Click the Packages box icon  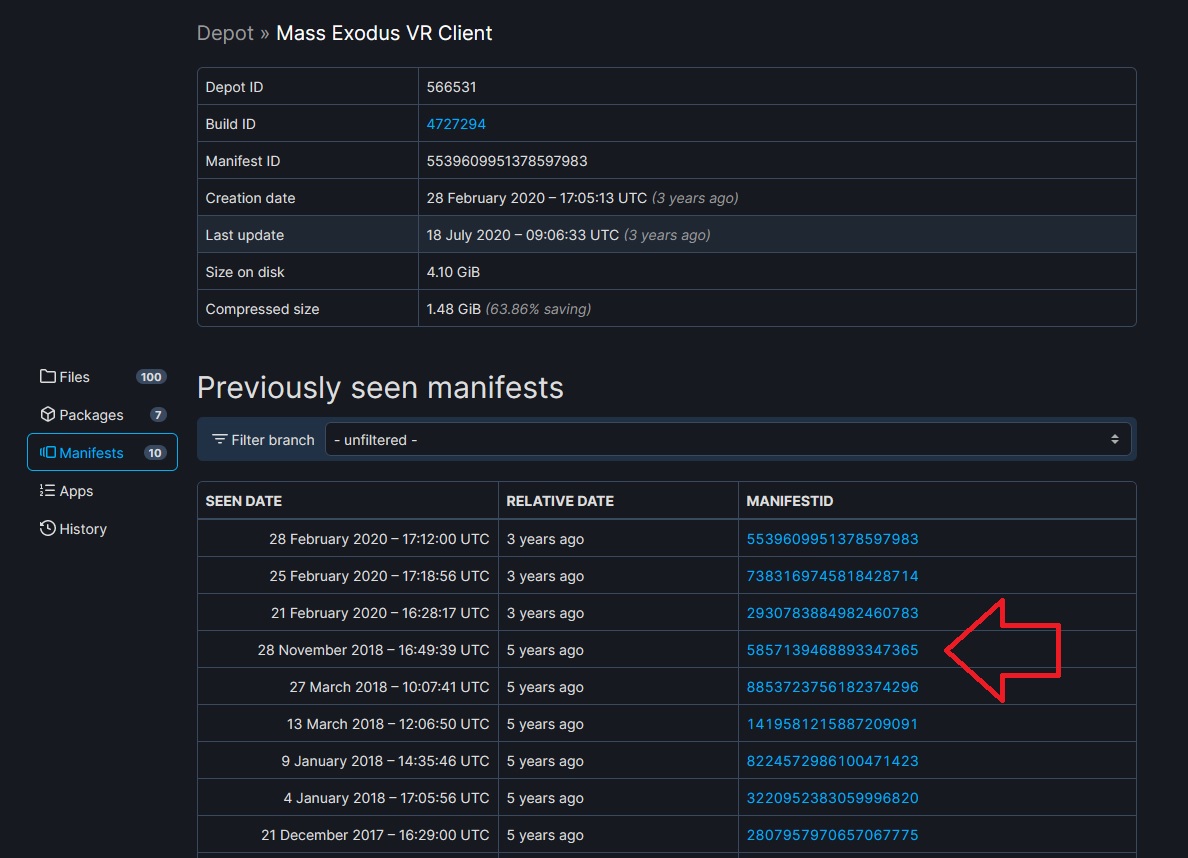(x=48, y=415)
